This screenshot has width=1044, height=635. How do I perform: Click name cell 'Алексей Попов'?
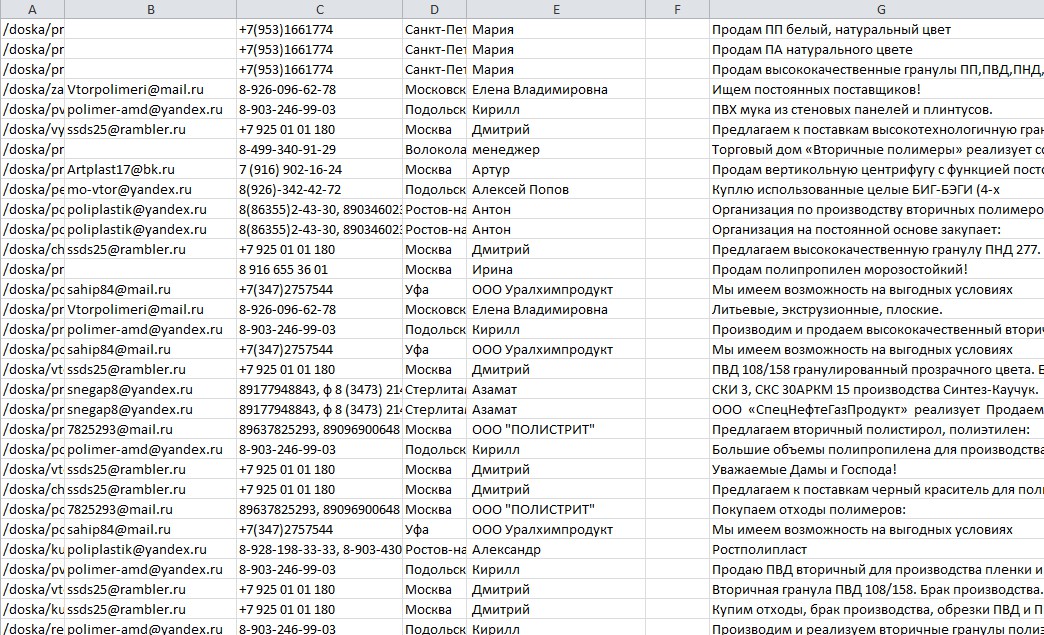[x=556, y=189]
